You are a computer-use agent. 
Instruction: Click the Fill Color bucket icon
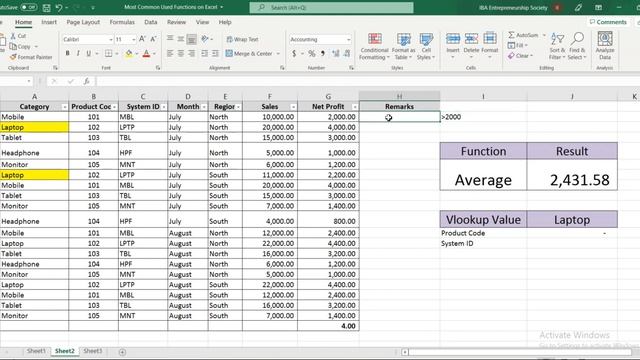[x=129, y=53]
